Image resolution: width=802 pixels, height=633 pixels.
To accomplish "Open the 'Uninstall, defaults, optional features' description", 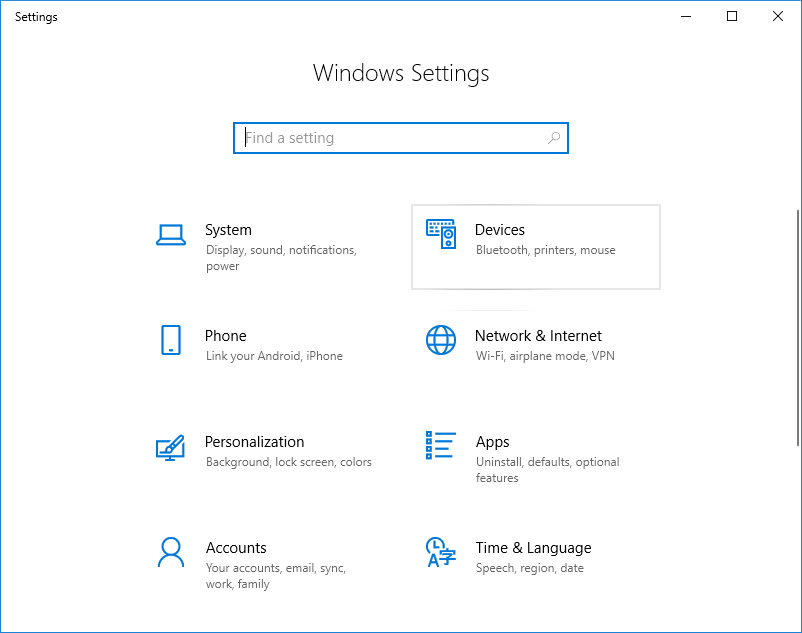I will (547, 470).
